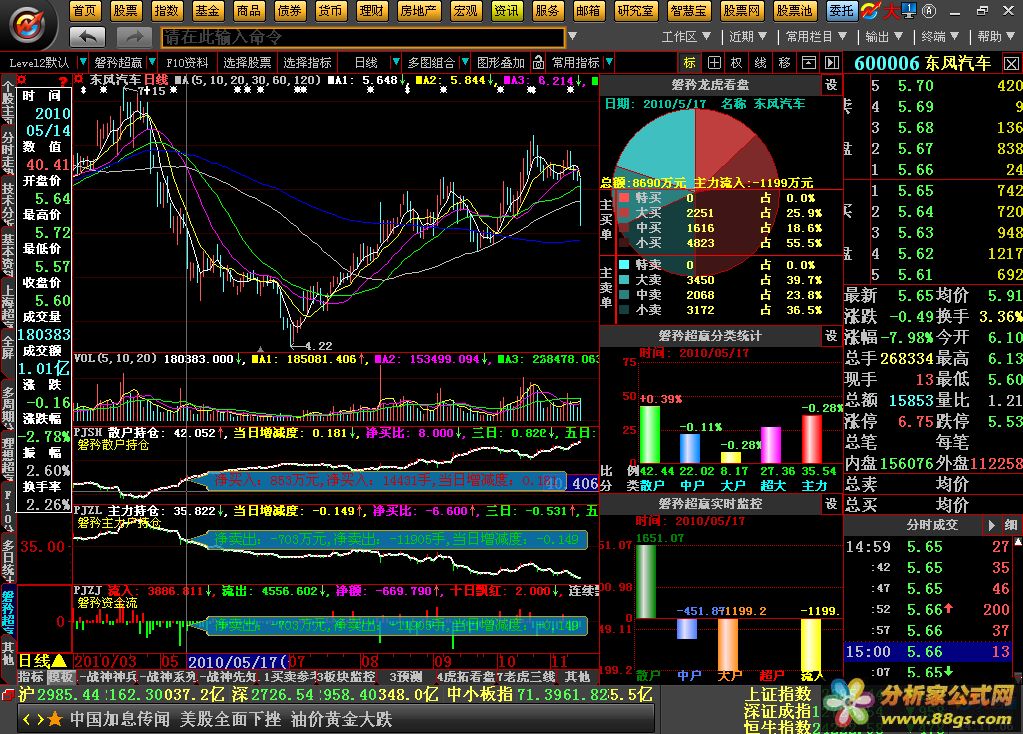Expand the Level2默认 dropdown arrow
The height and width of the screenshot is (734, 1023).
[x=83, y=63]
